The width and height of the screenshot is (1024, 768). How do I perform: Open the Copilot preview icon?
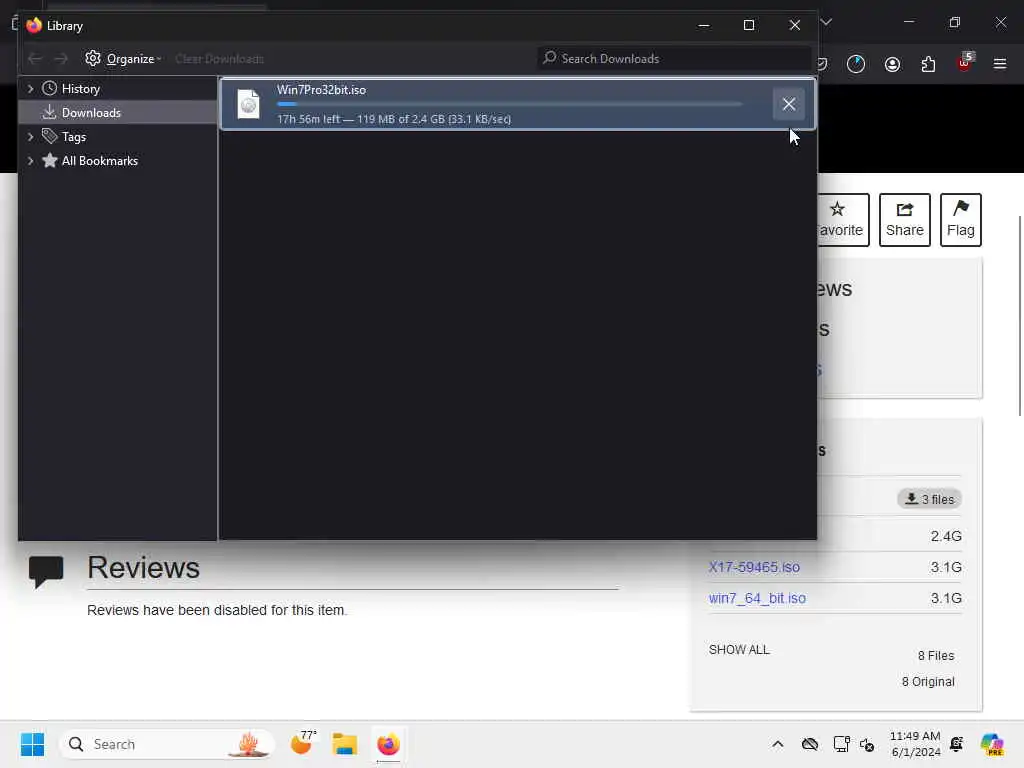(992, 744)
